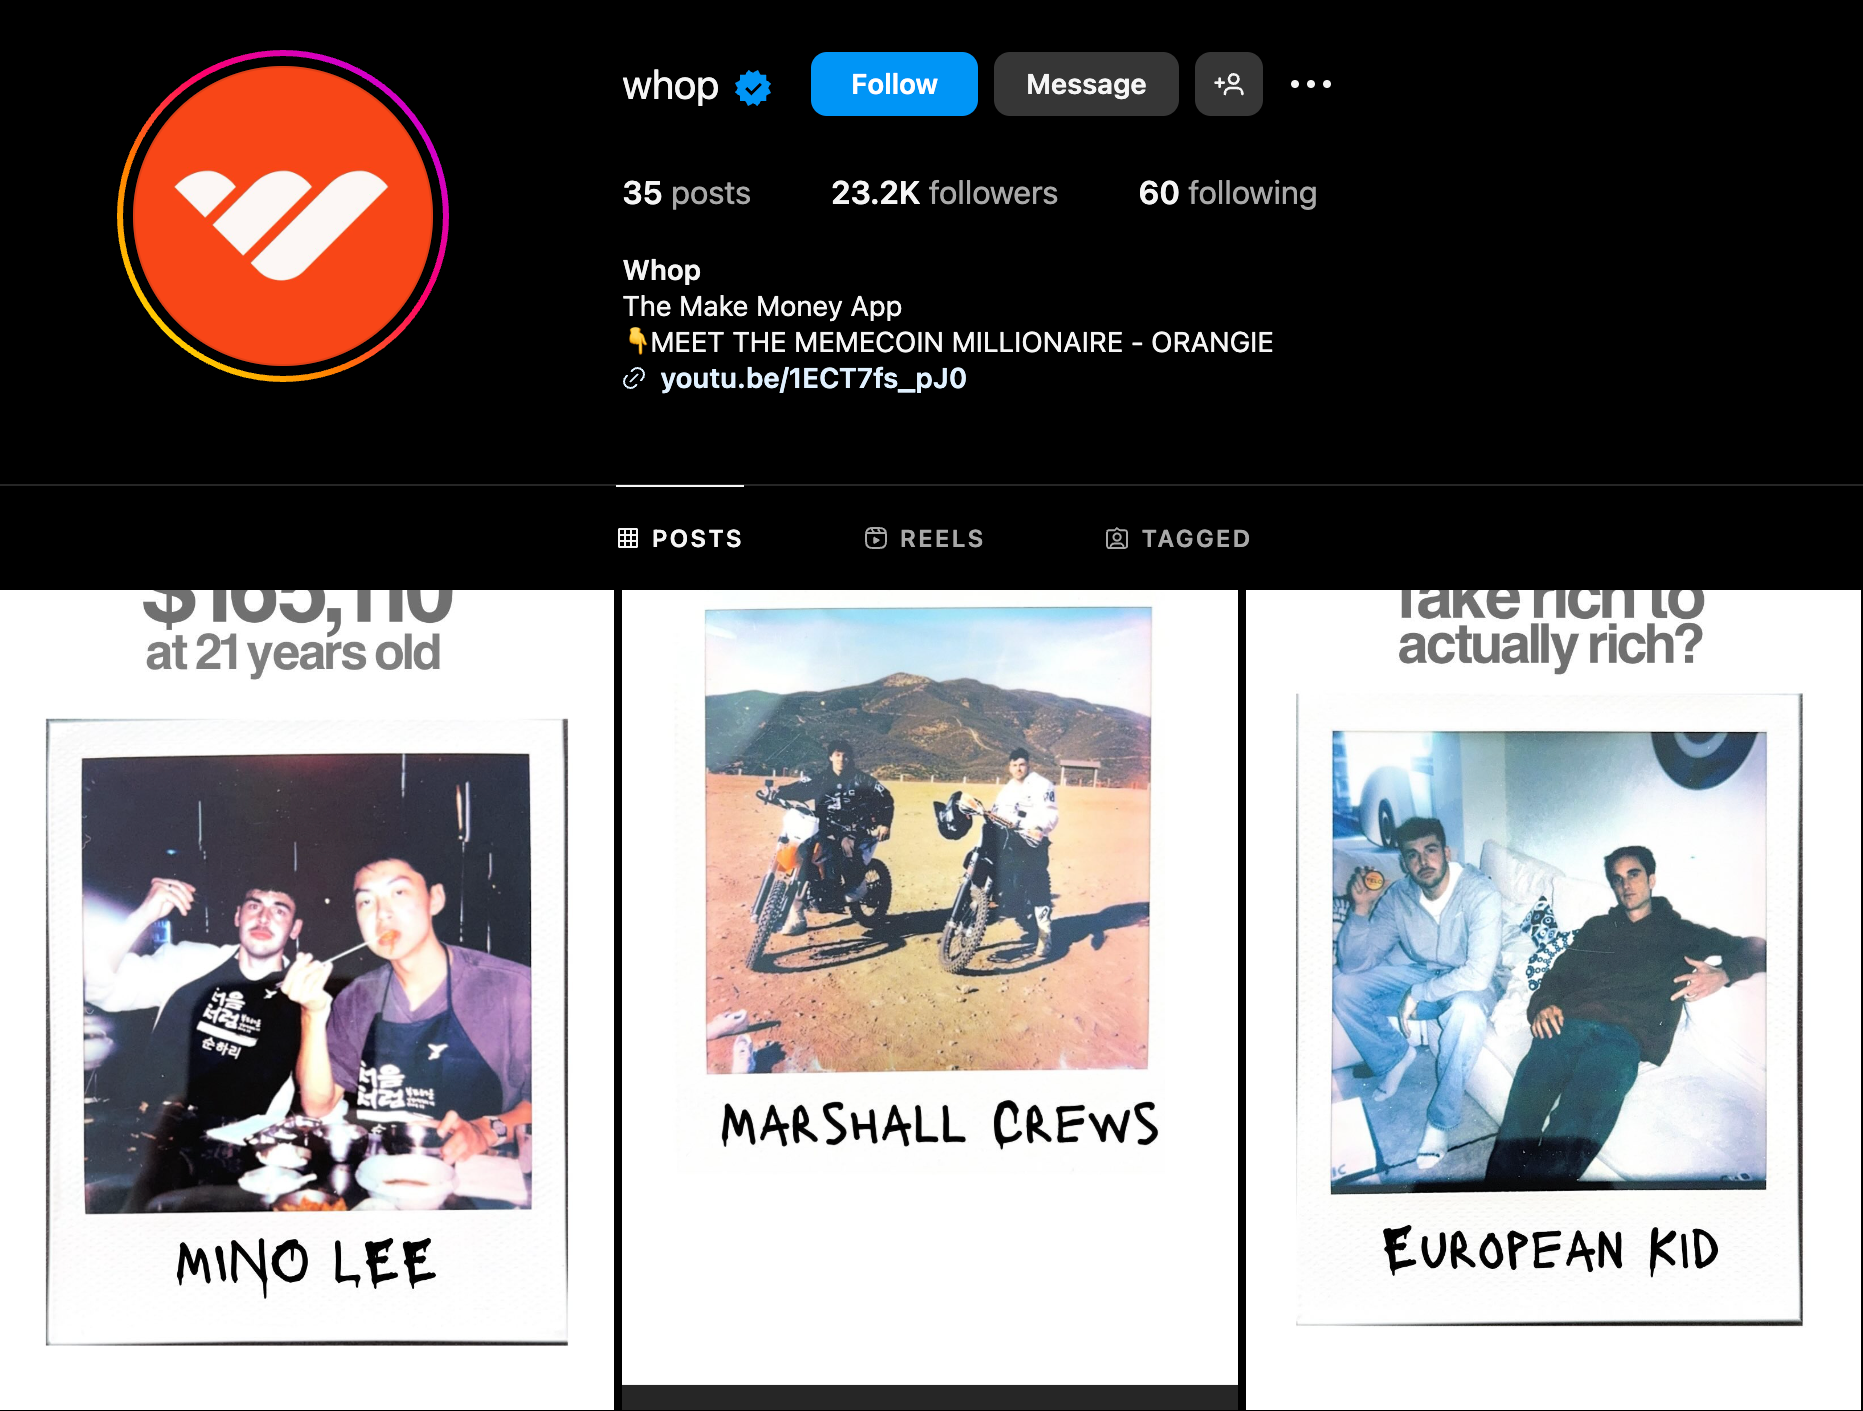
Task: Click the whop username heading
Action: click(x=670, y=86)
